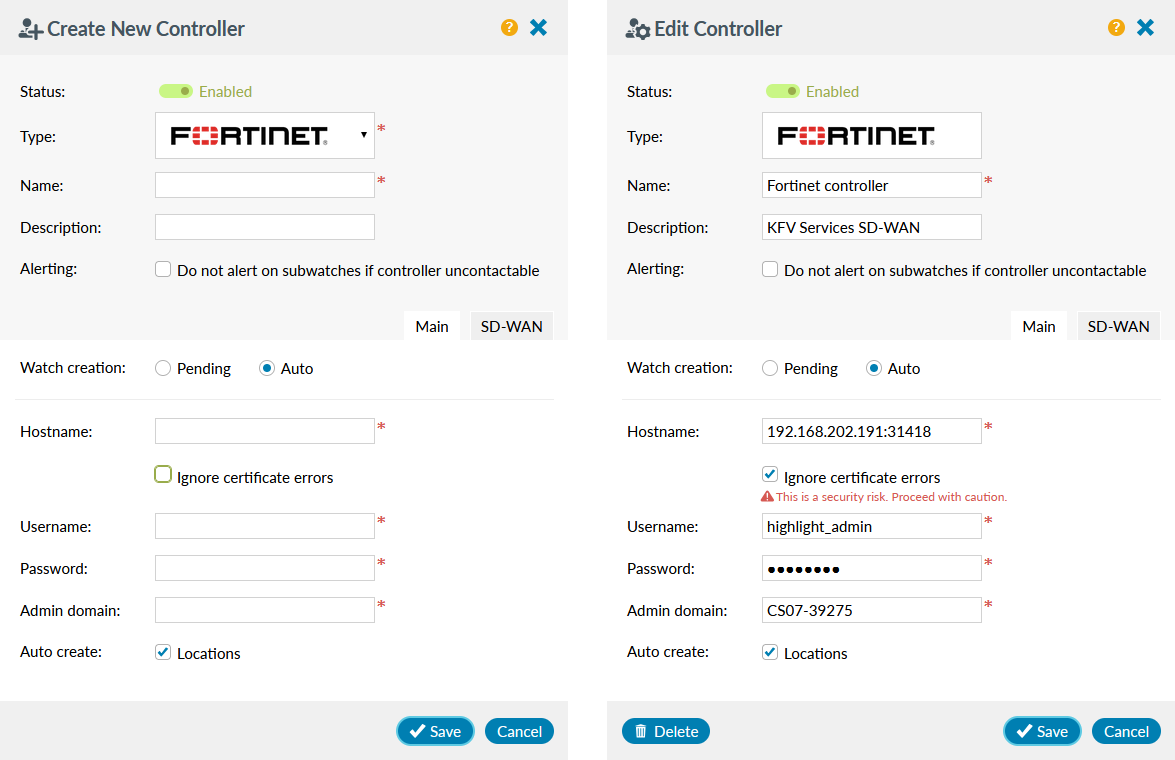Click the security risk warning triangle
The width and height of the screenshot is (1175, 760).
769,497
